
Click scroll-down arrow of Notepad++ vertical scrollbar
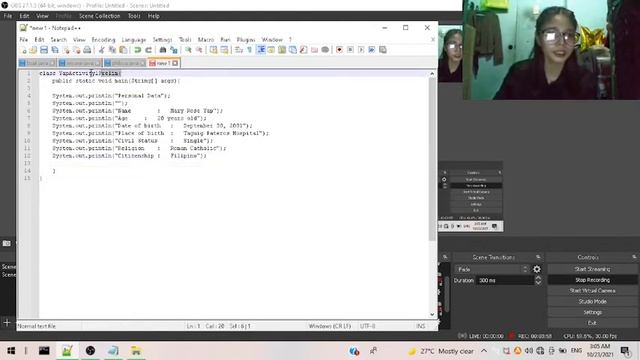[x=432, y=314]
